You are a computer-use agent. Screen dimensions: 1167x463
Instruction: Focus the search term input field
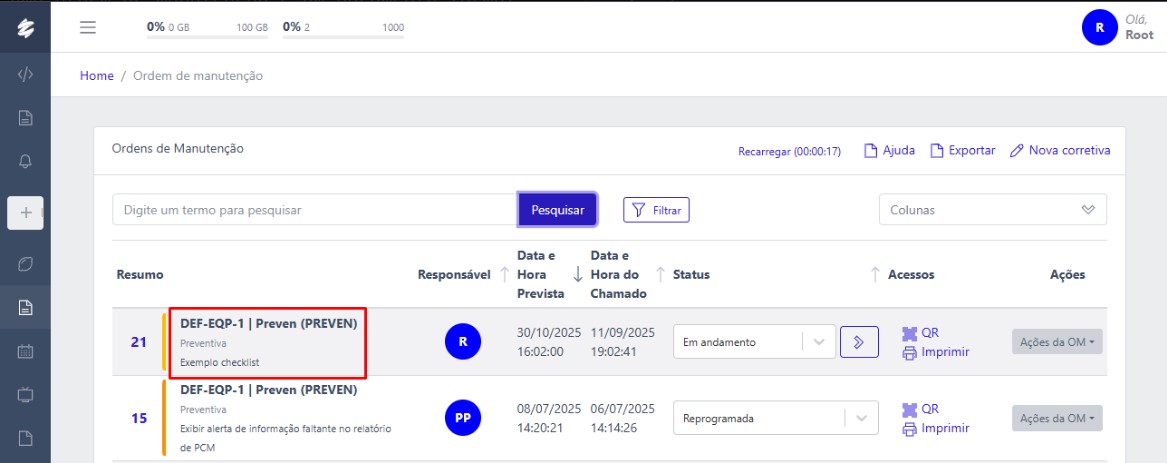316,210
